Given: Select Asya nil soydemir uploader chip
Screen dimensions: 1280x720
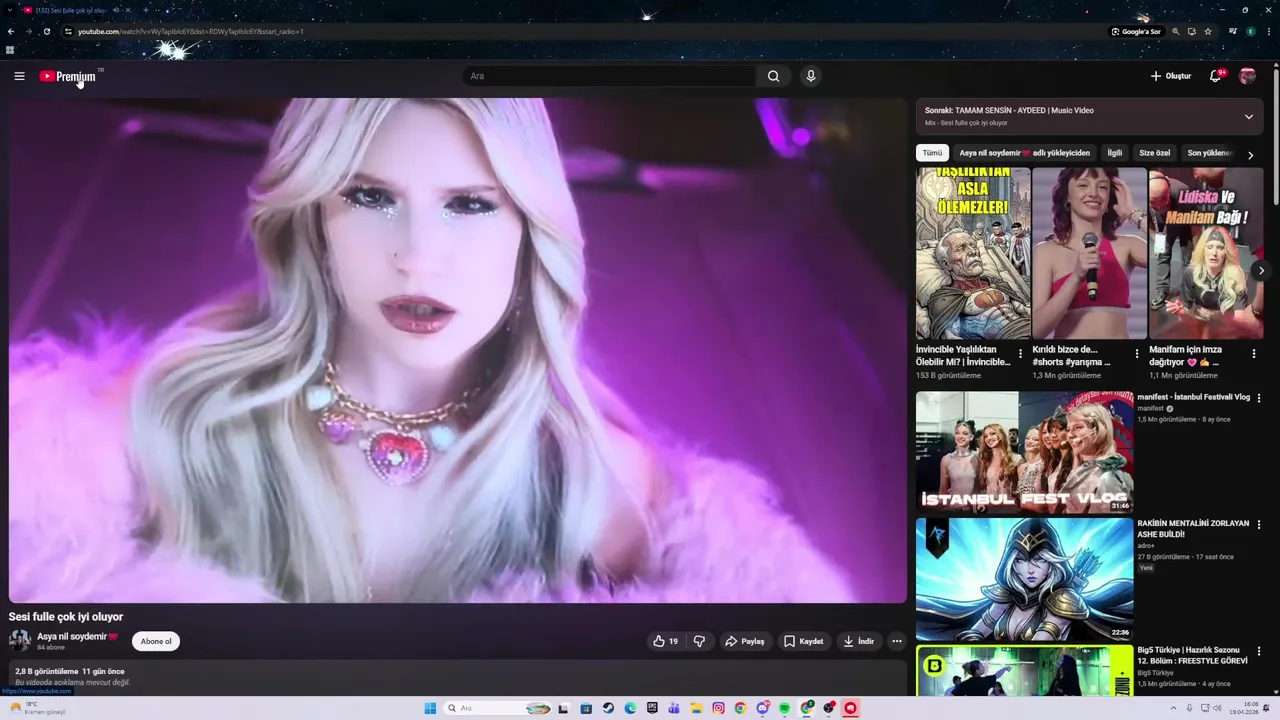Looking at the screenshot, I should [1024, 153].
